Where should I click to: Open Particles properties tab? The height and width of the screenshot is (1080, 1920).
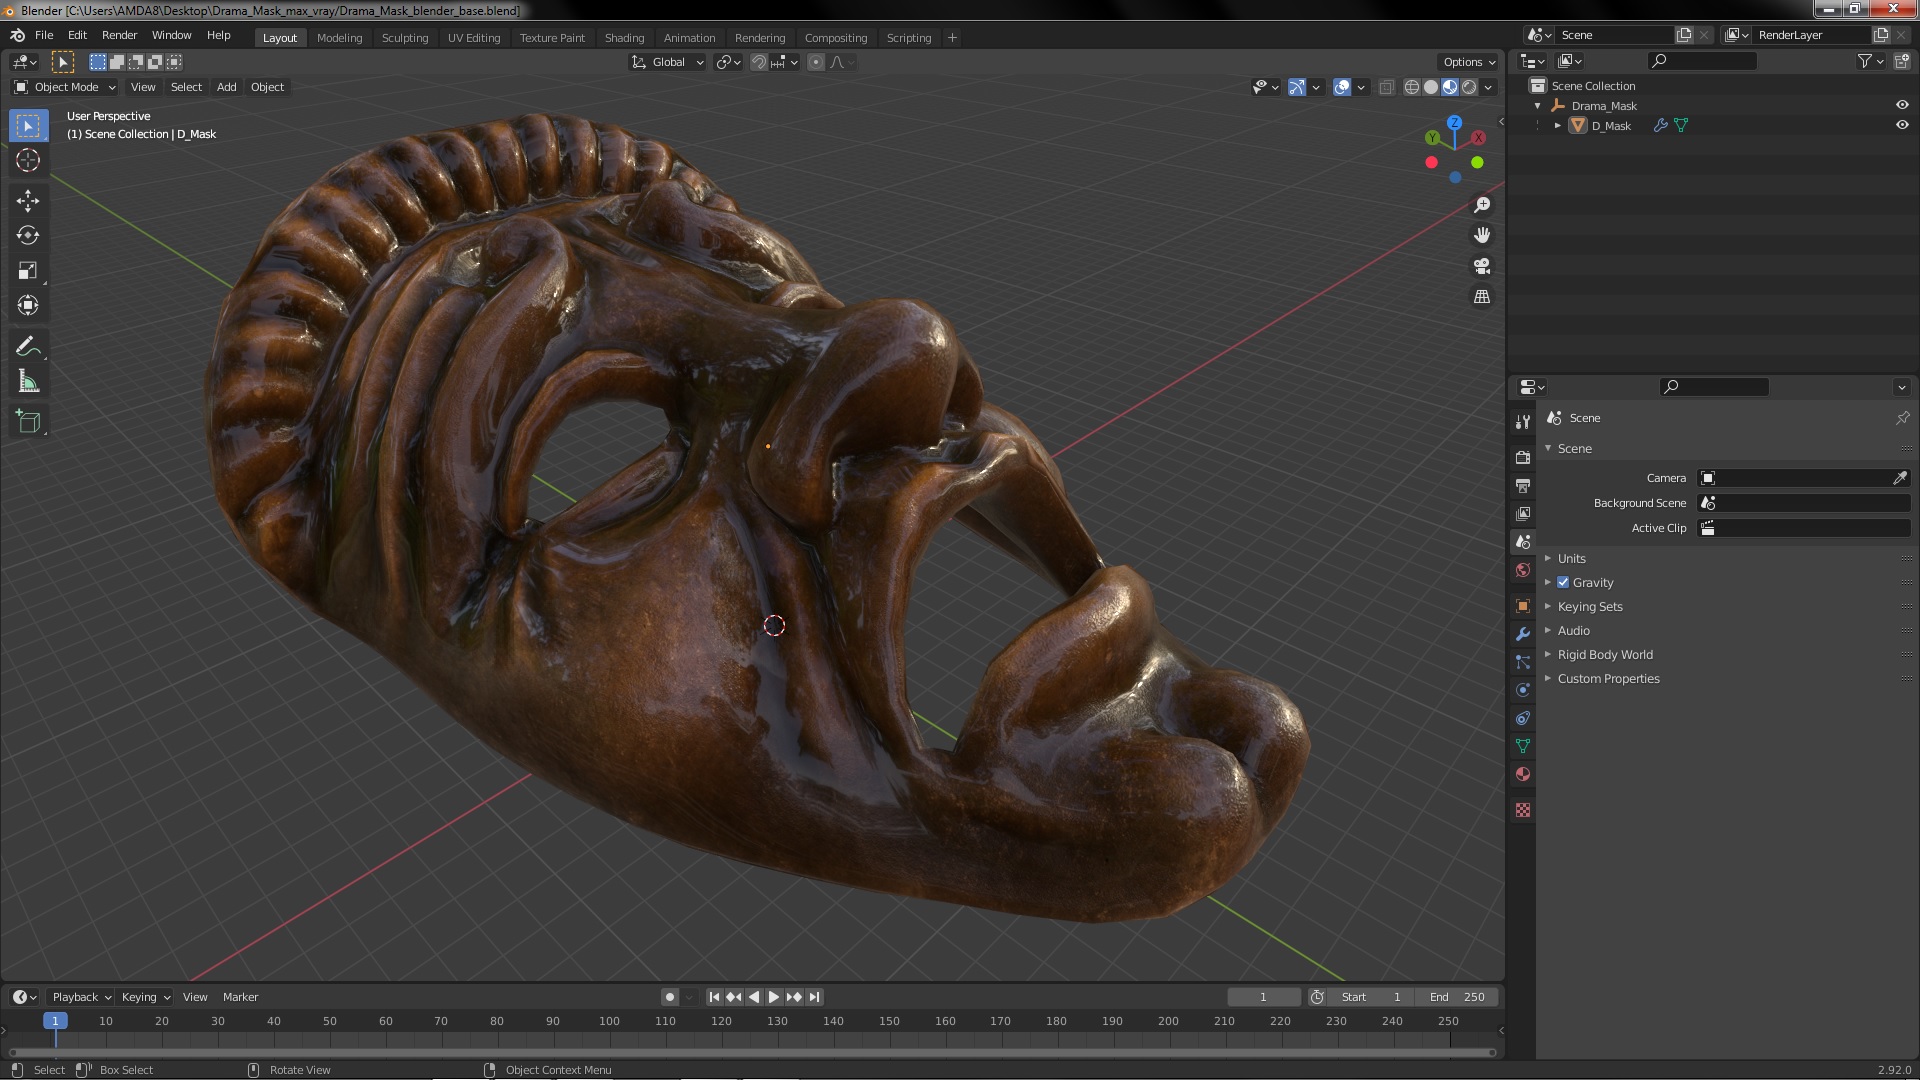[x=1523, y=662]
